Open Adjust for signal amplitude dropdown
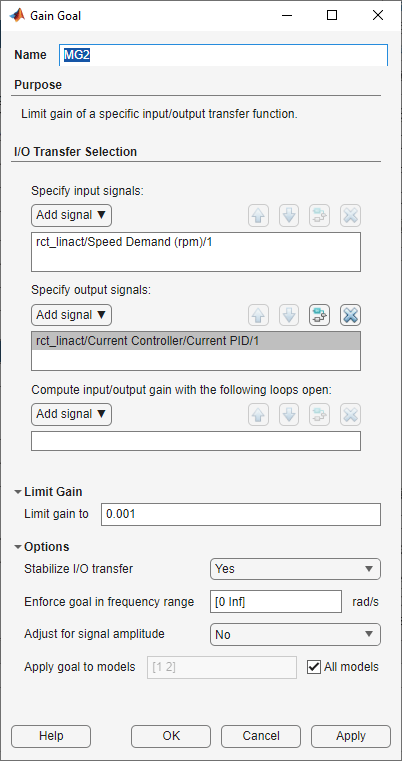This screenshot has width=402, height=761. (295, 634)
